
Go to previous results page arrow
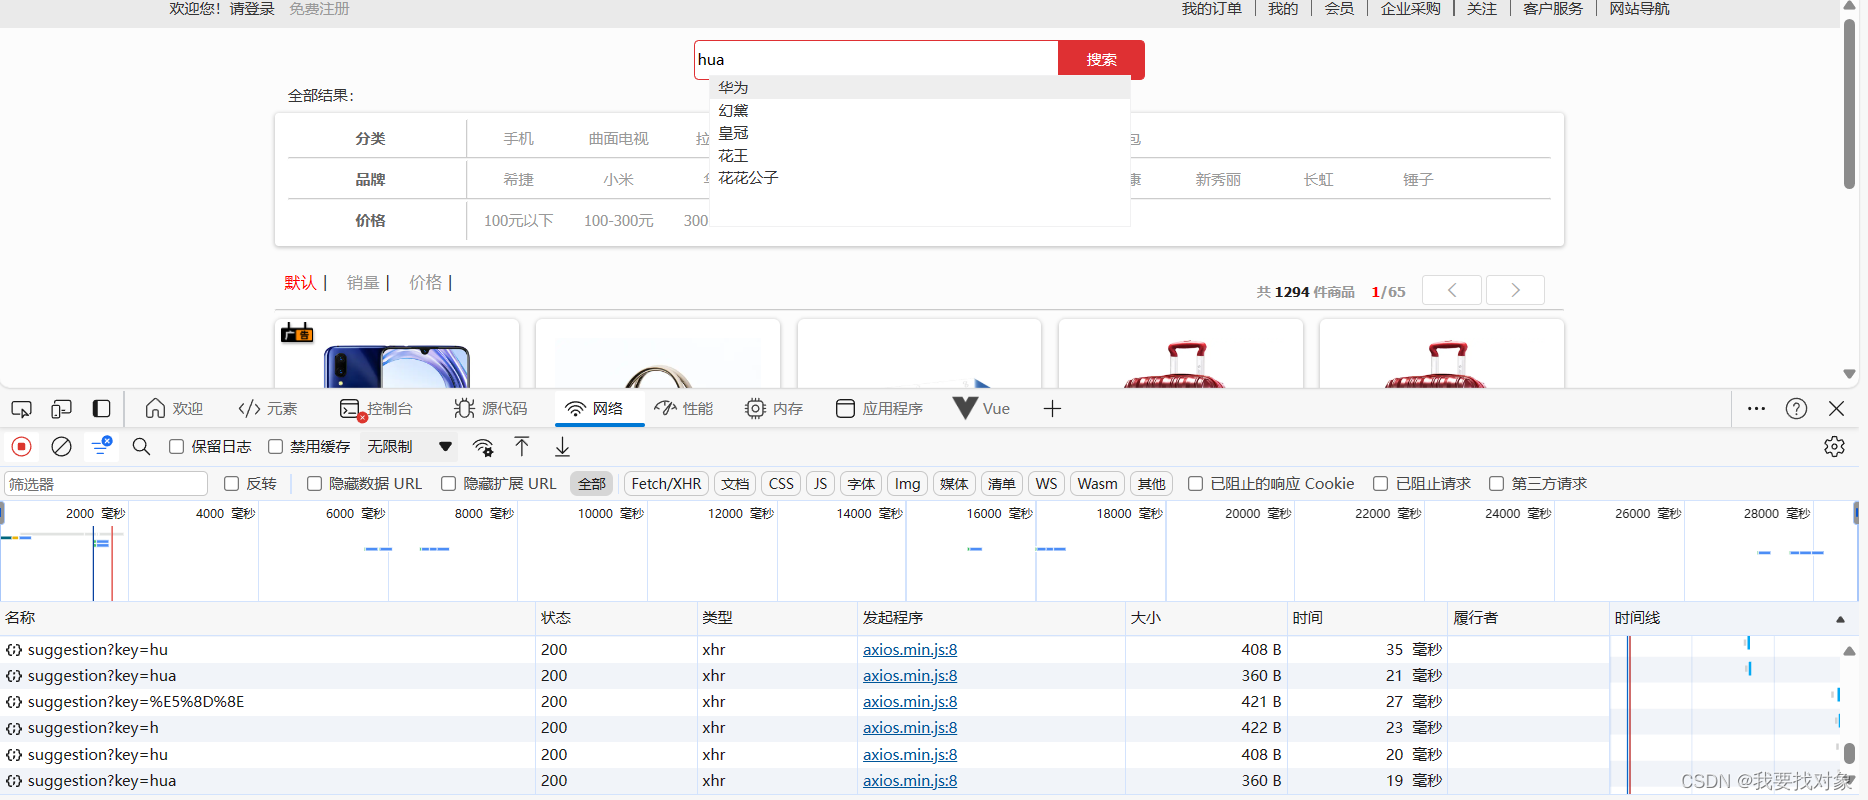pos(1452,290)
